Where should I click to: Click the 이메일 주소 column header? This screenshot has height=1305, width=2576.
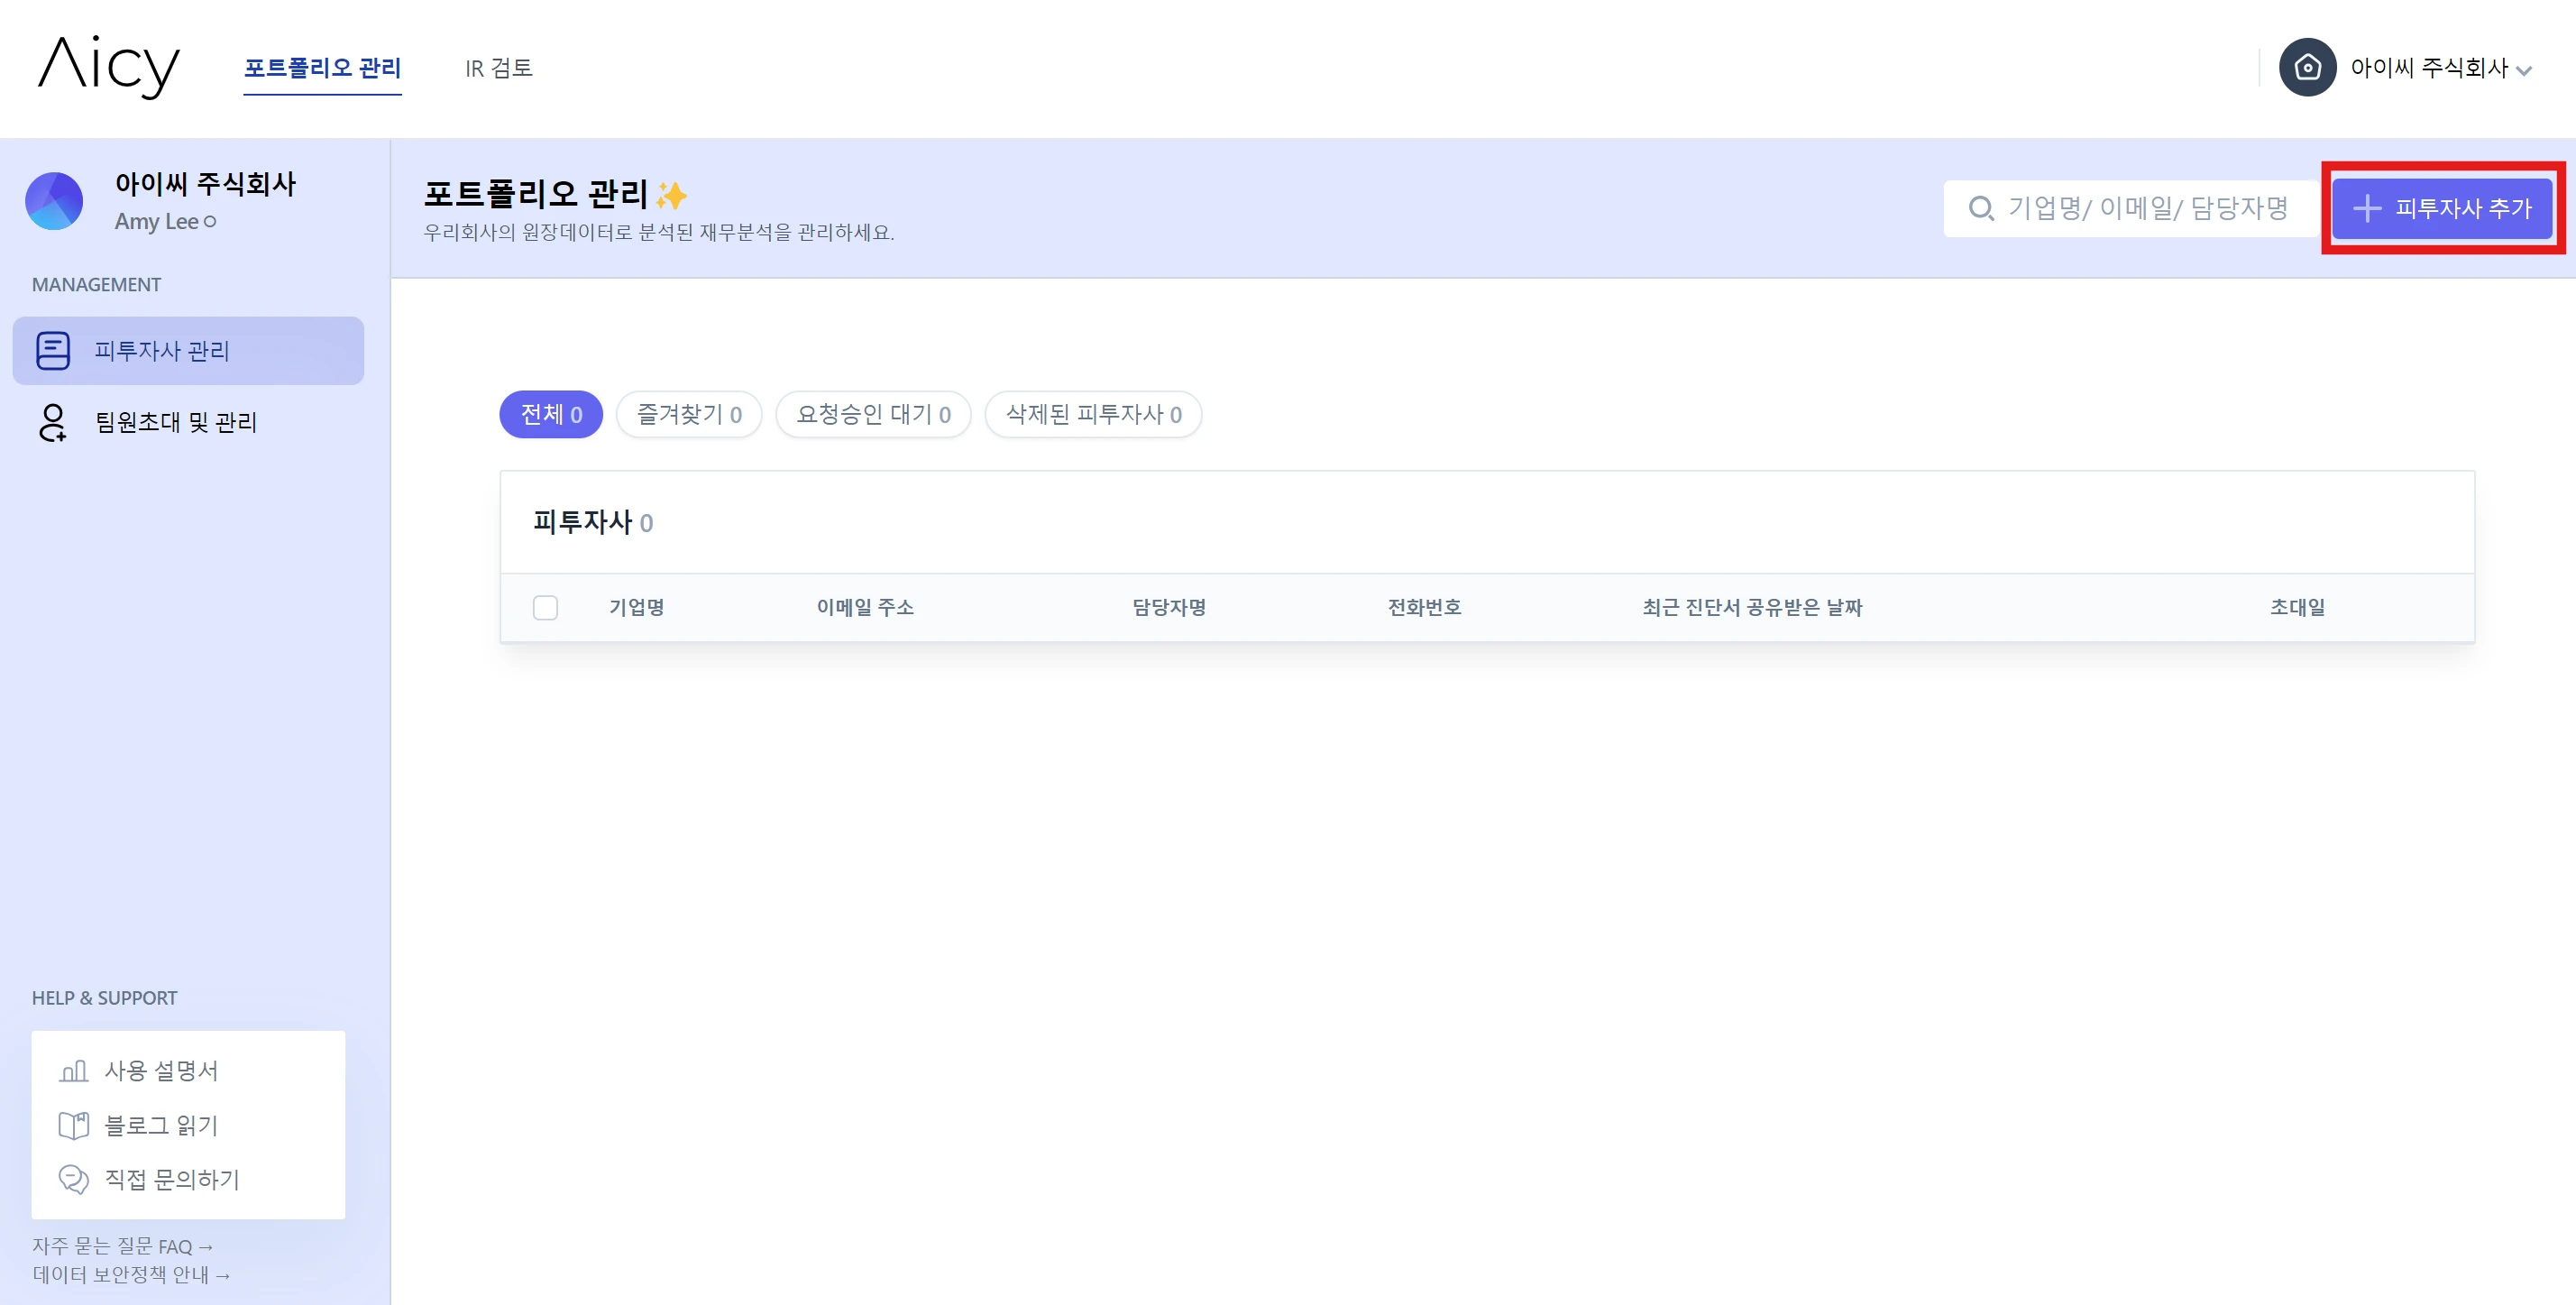click(x=865, y=607)
